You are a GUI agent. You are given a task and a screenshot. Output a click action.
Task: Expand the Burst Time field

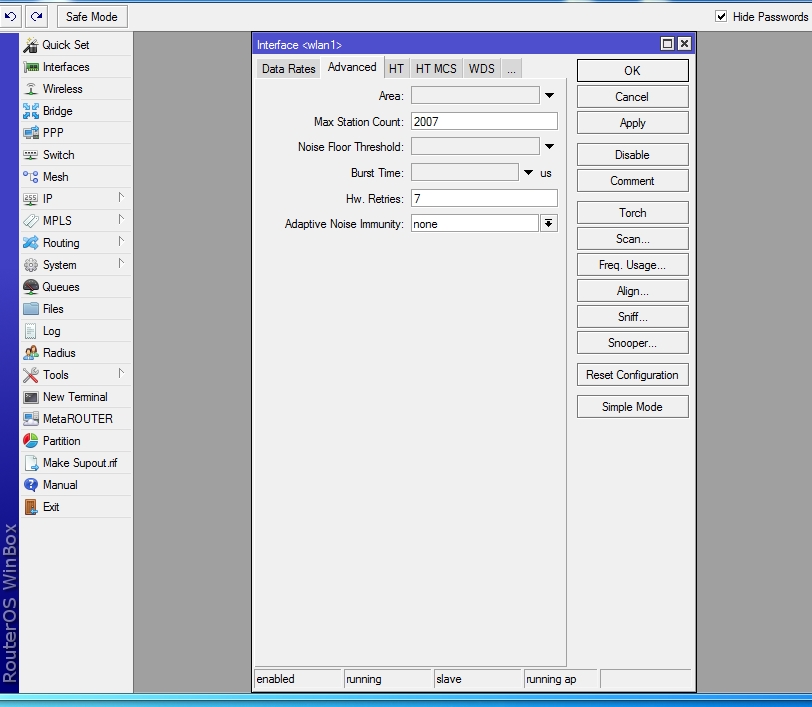point(529,173)
